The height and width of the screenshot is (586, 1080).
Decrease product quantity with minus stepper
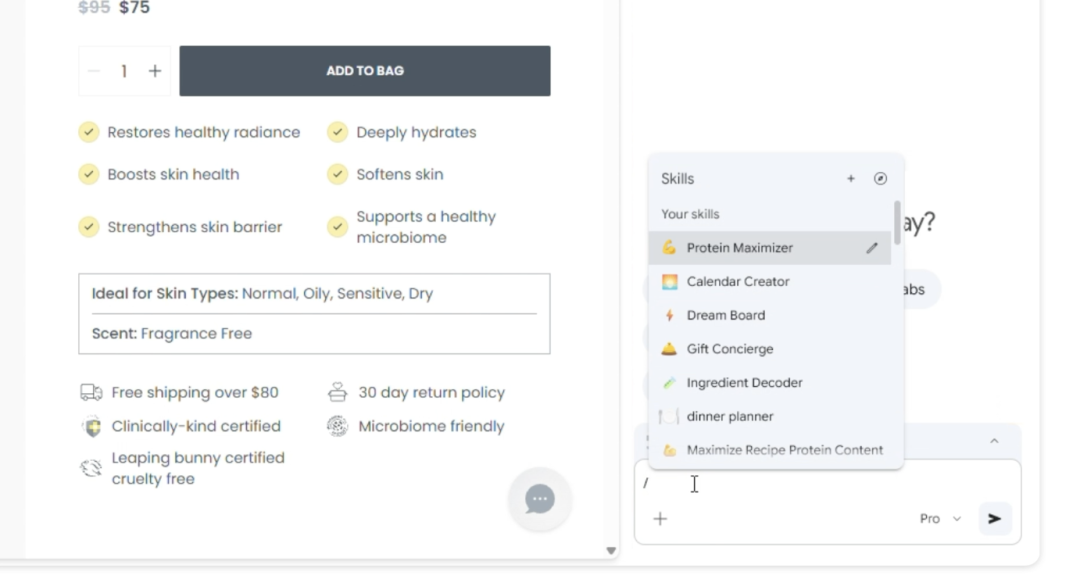[95, 71]
